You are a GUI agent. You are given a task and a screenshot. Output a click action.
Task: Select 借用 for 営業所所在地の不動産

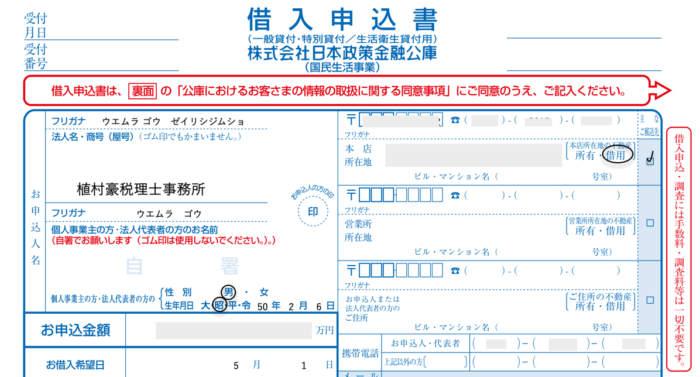click(616, 231)
